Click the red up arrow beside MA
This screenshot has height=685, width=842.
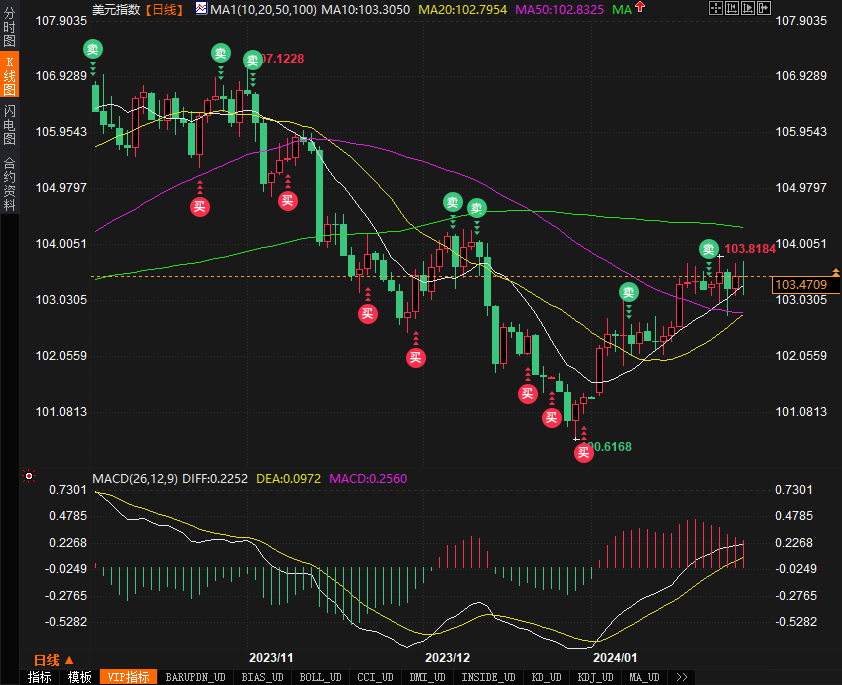point(640,9)
